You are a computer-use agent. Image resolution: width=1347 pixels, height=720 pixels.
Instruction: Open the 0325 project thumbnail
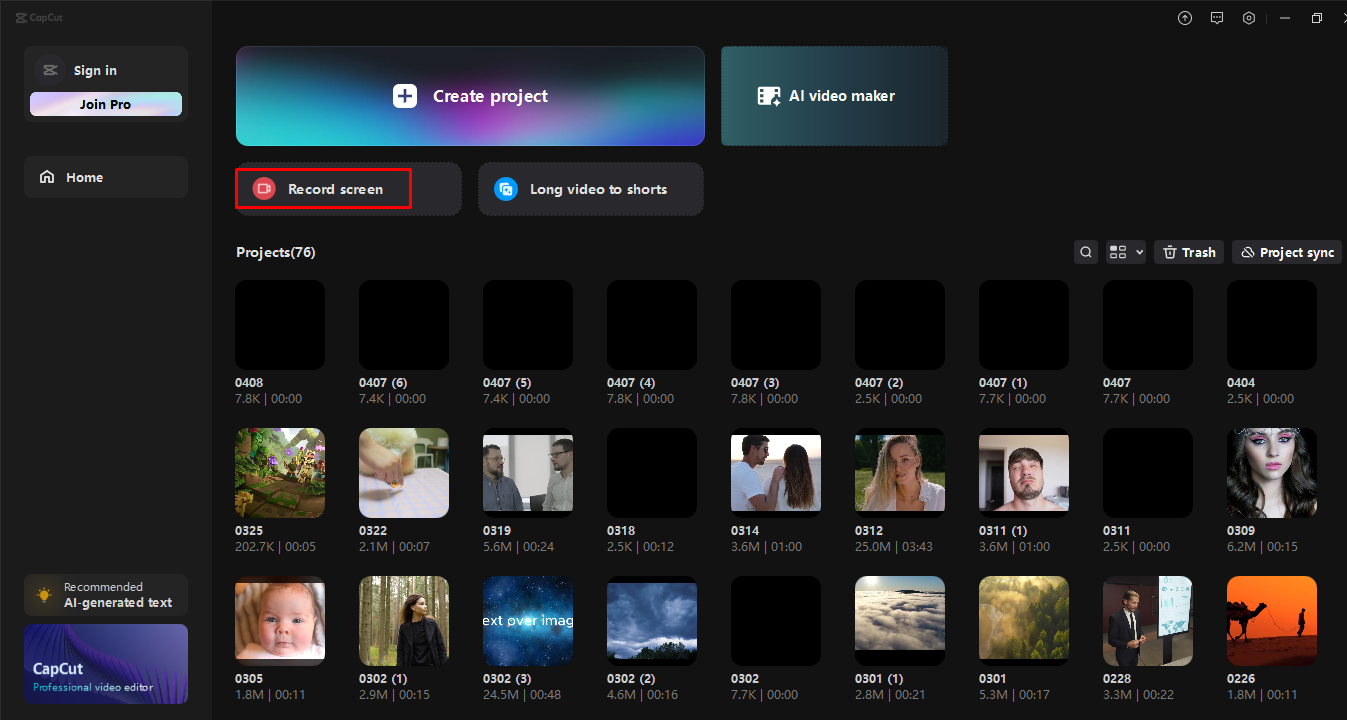tap(279, 472)
